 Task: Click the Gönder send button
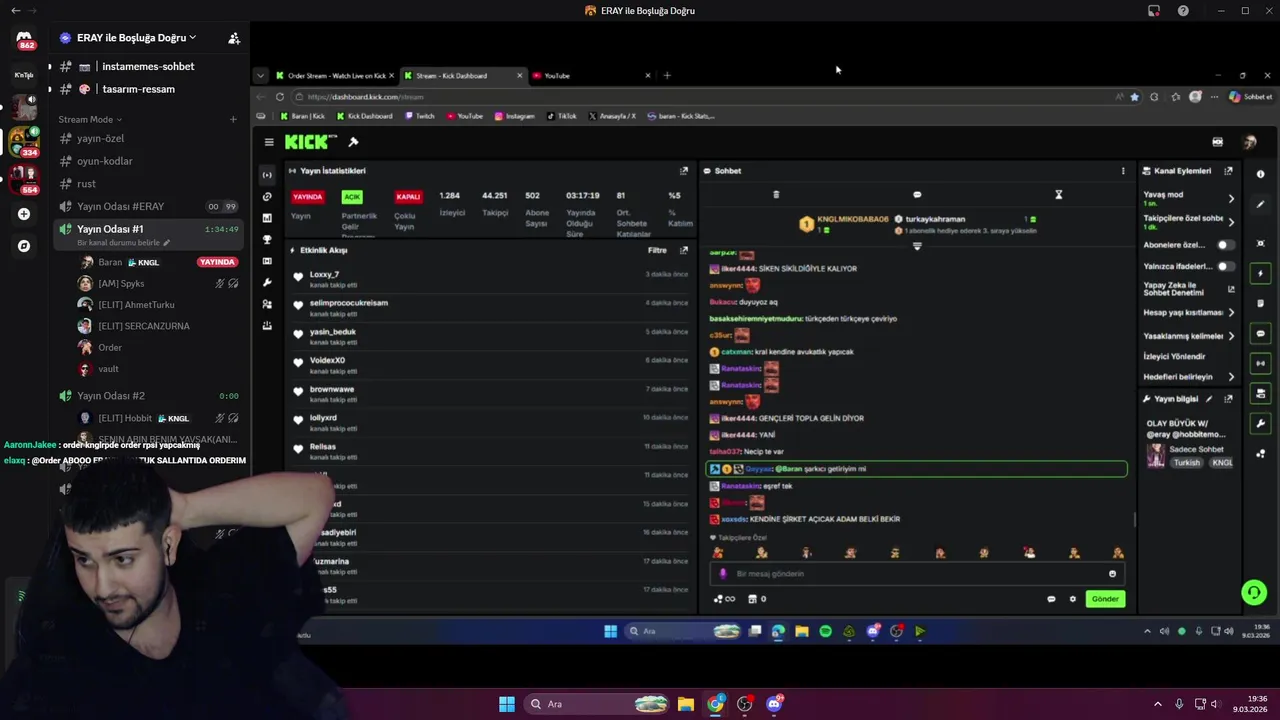(1105, 599)
